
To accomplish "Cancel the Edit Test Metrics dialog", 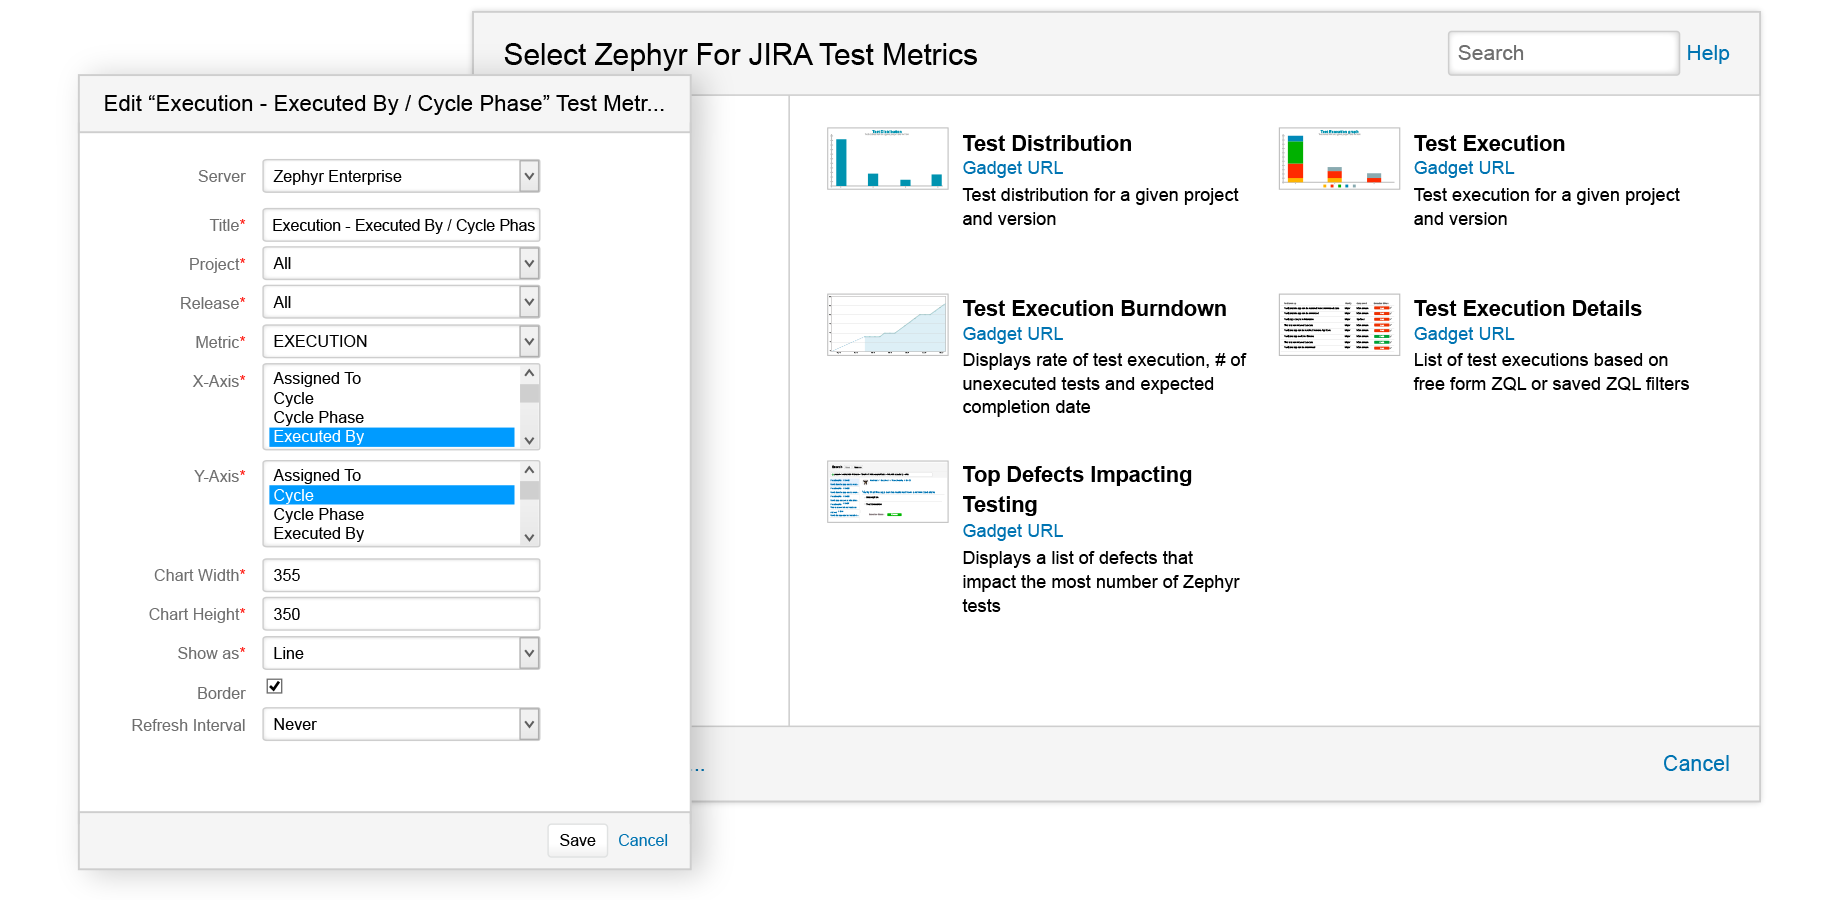I will [643, 840].
